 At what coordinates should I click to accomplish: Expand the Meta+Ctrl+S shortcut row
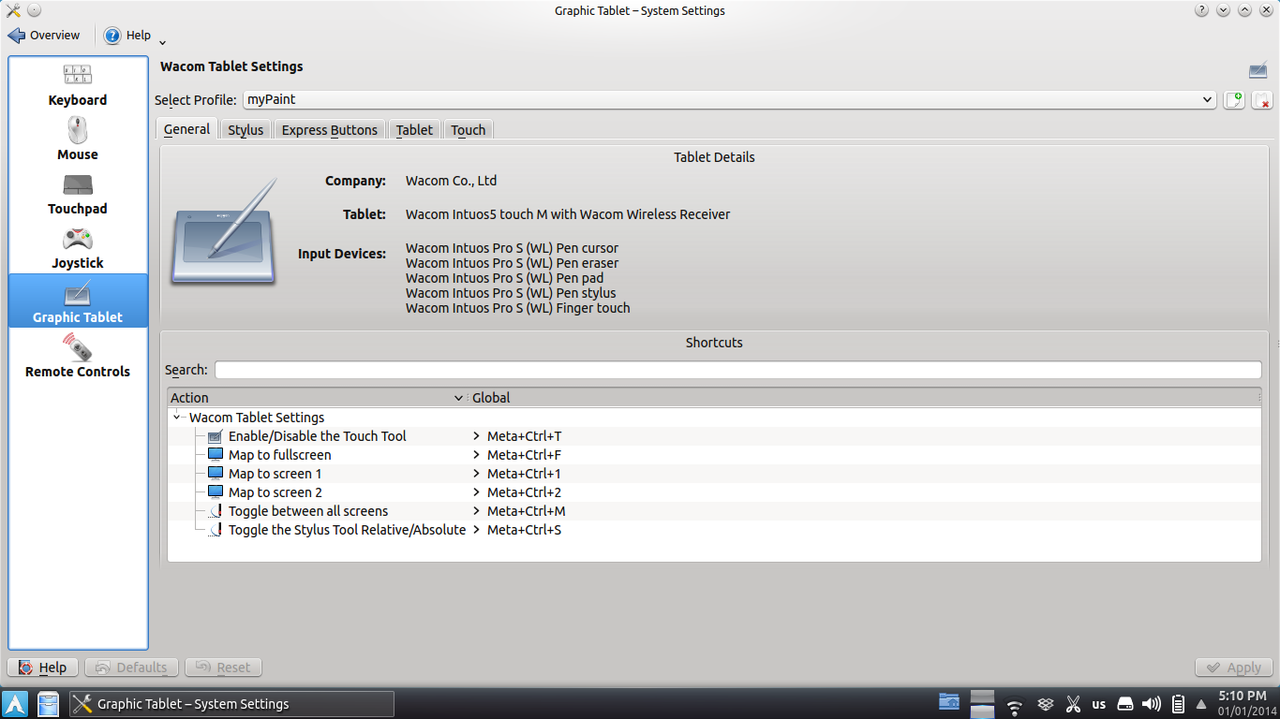(x=477, y=530)
